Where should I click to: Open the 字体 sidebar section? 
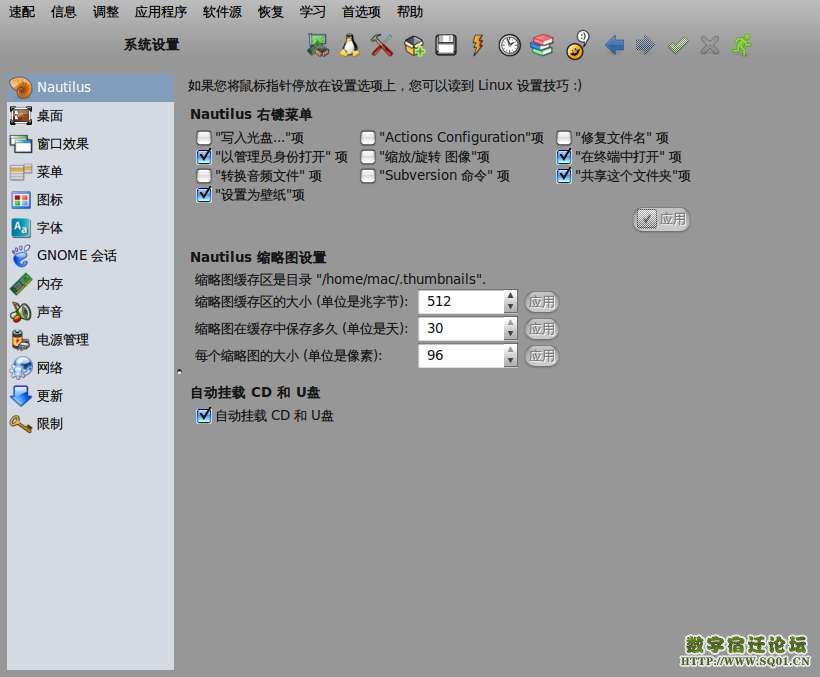(90, 228)
